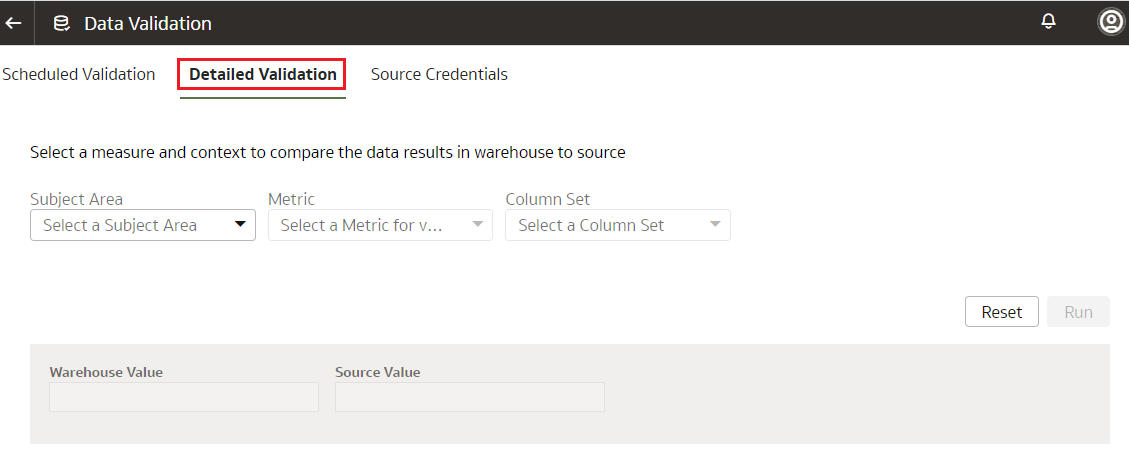Select the Detailed Validation tab

(262, 74)
